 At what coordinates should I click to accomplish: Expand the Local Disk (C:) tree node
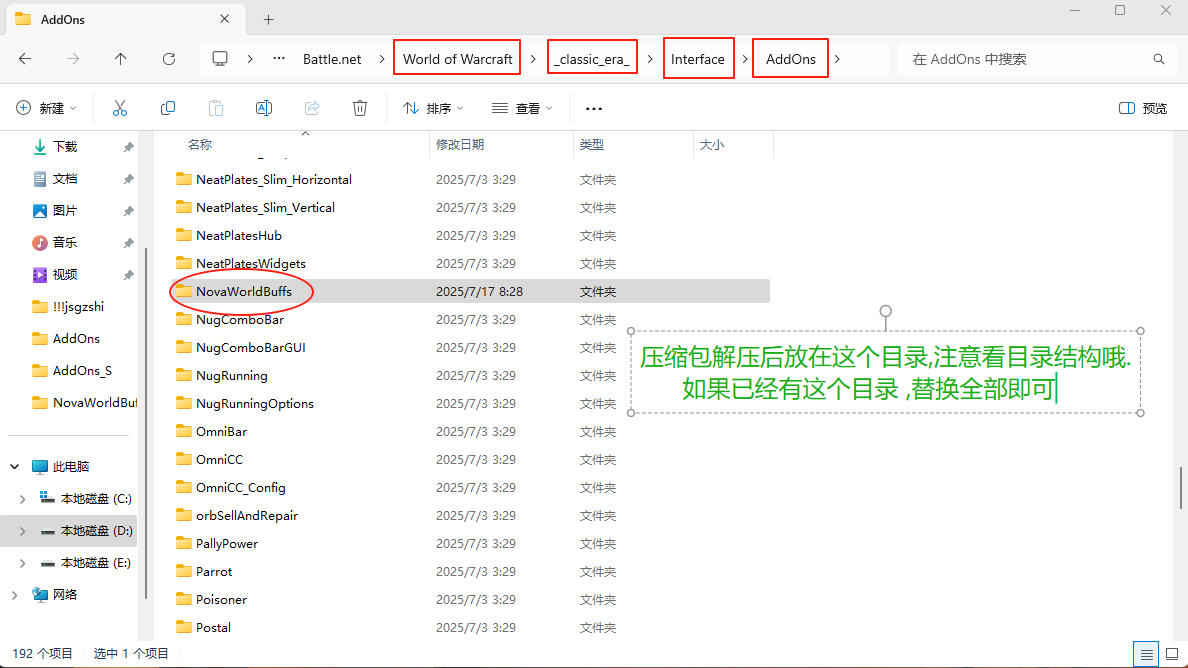click(x=23, y=498)
